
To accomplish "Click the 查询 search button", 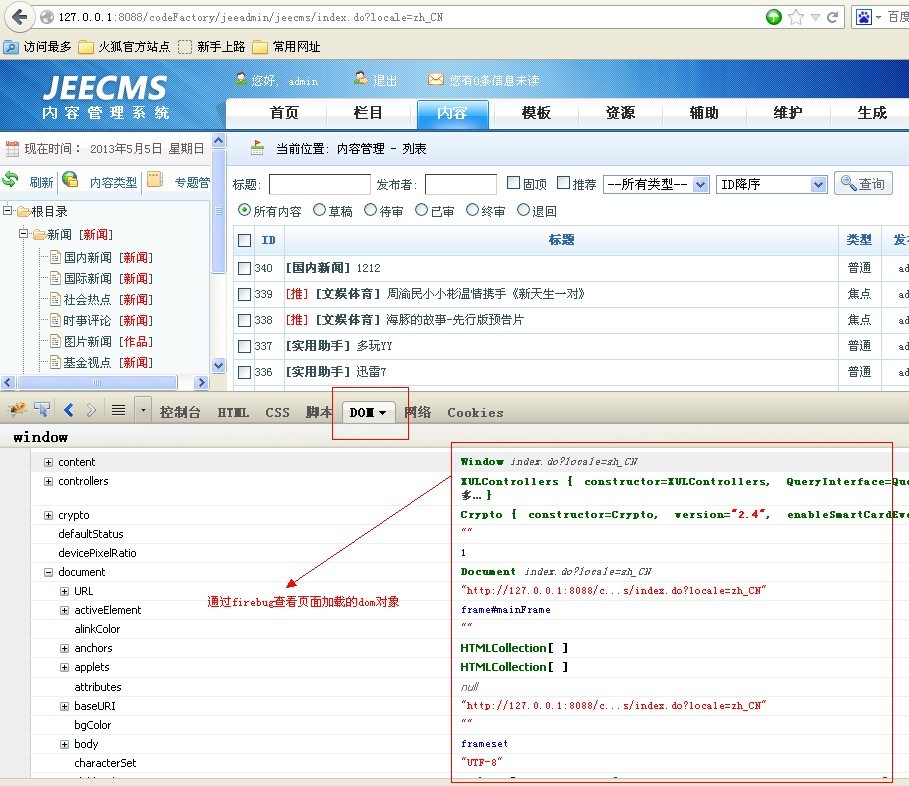I will pyautogui.click(x=863, y=184).
